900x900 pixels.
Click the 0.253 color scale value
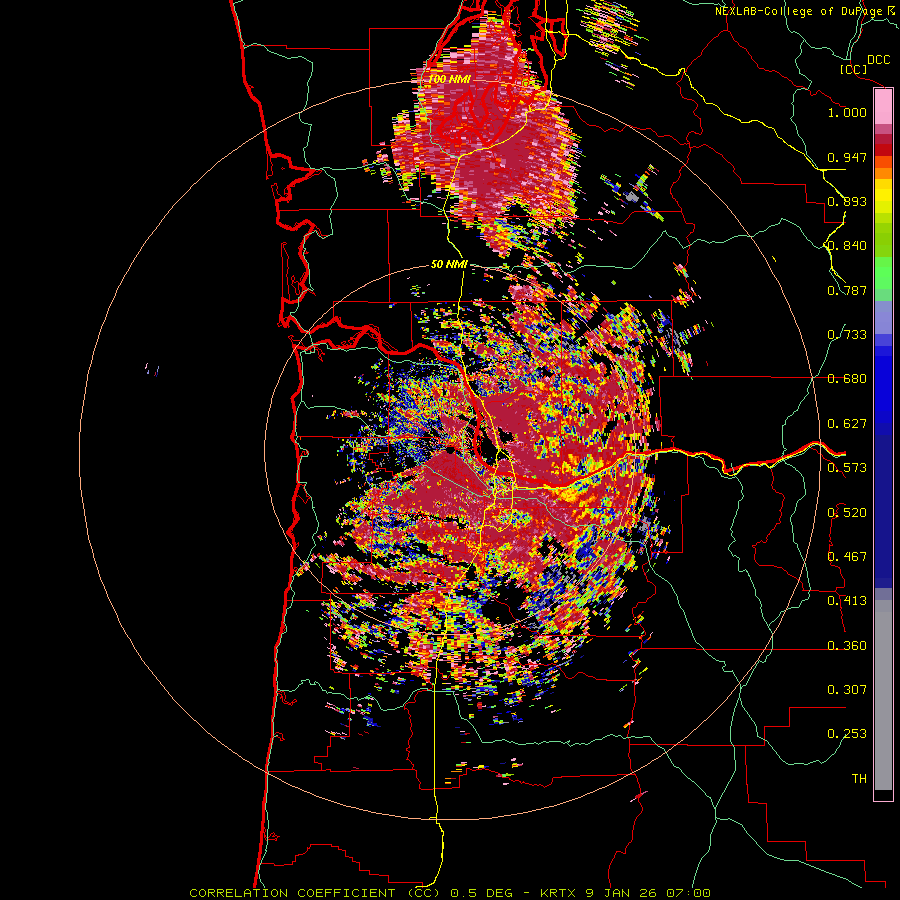tap(847, 734)
